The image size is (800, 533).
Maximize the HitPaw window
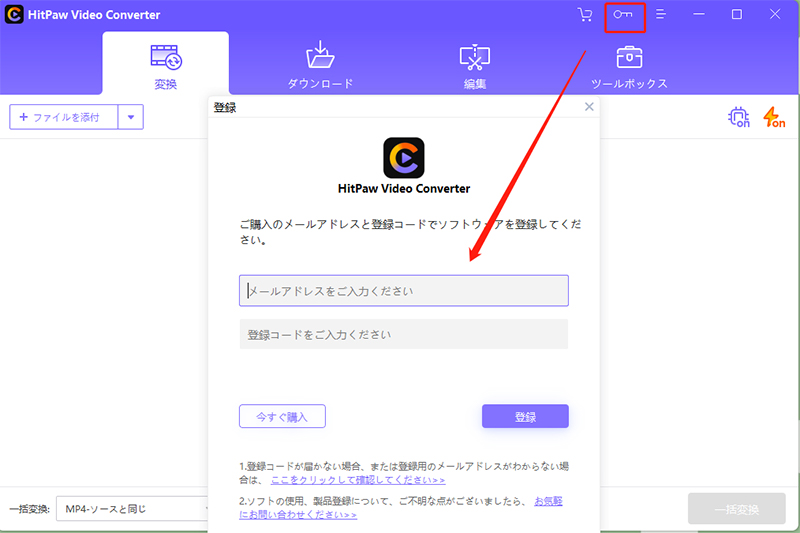tap(737, 14)
